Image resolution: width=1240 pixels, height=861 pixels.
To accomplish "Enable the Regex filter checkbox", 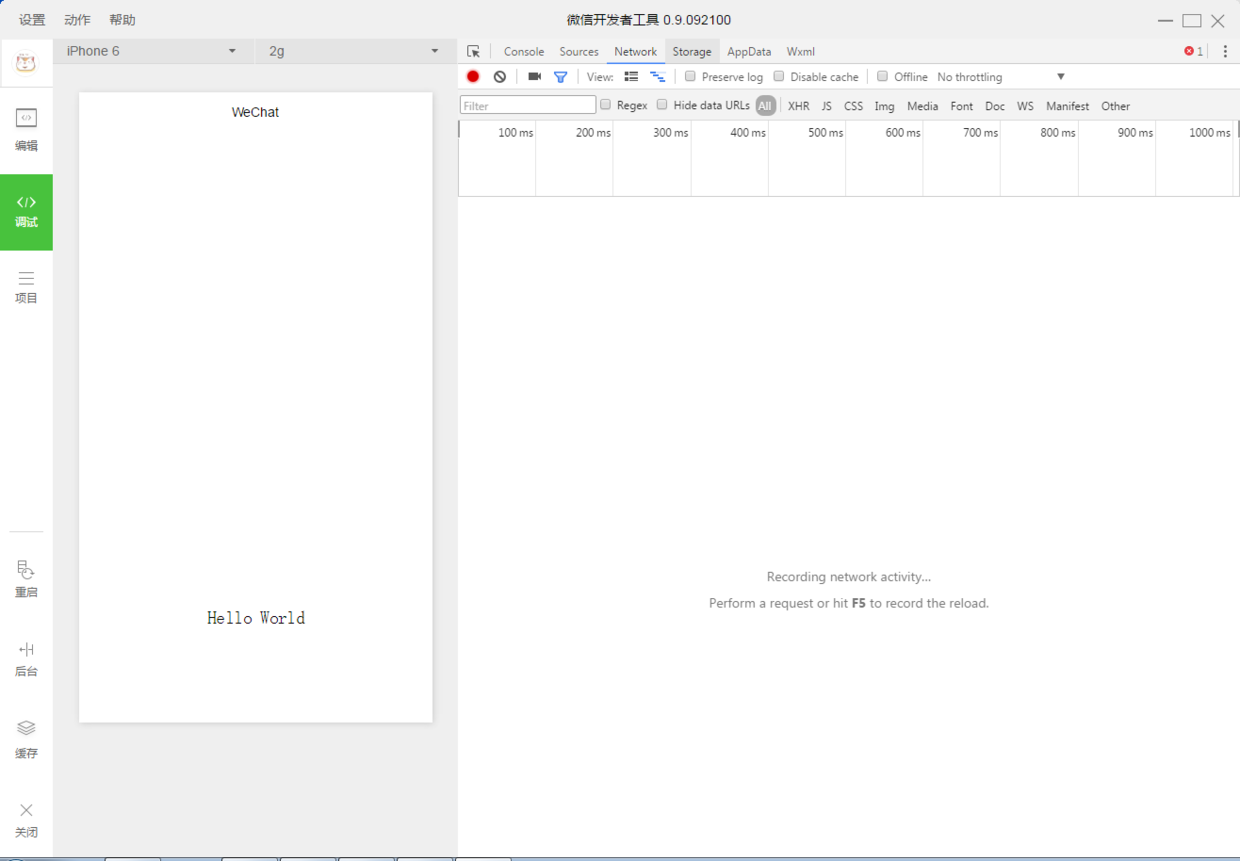I will [x=605, y=105].
